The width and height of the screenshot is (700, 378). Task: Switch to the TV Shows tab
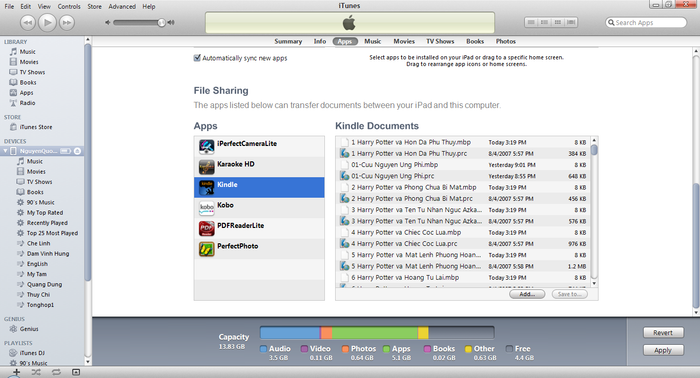pyautogui.click(x=440, y=41)
